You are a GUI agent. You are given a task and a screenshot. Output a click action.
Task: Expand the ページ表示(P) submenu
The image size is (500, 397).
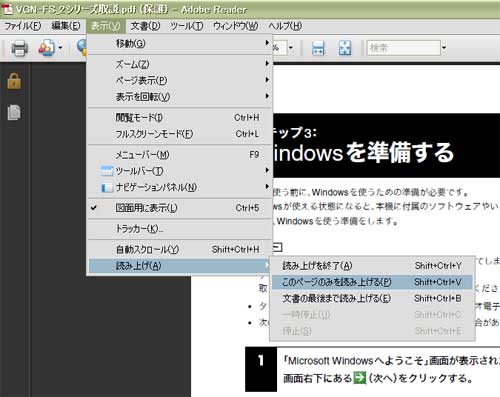tap(180, 80)
